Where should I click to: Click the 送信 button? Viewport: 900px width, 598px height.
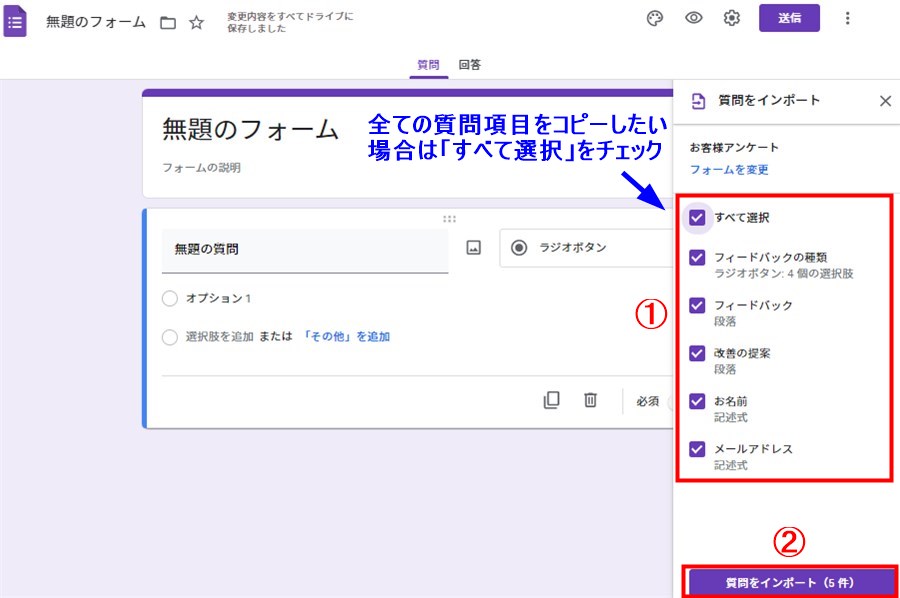pos(789,18)
